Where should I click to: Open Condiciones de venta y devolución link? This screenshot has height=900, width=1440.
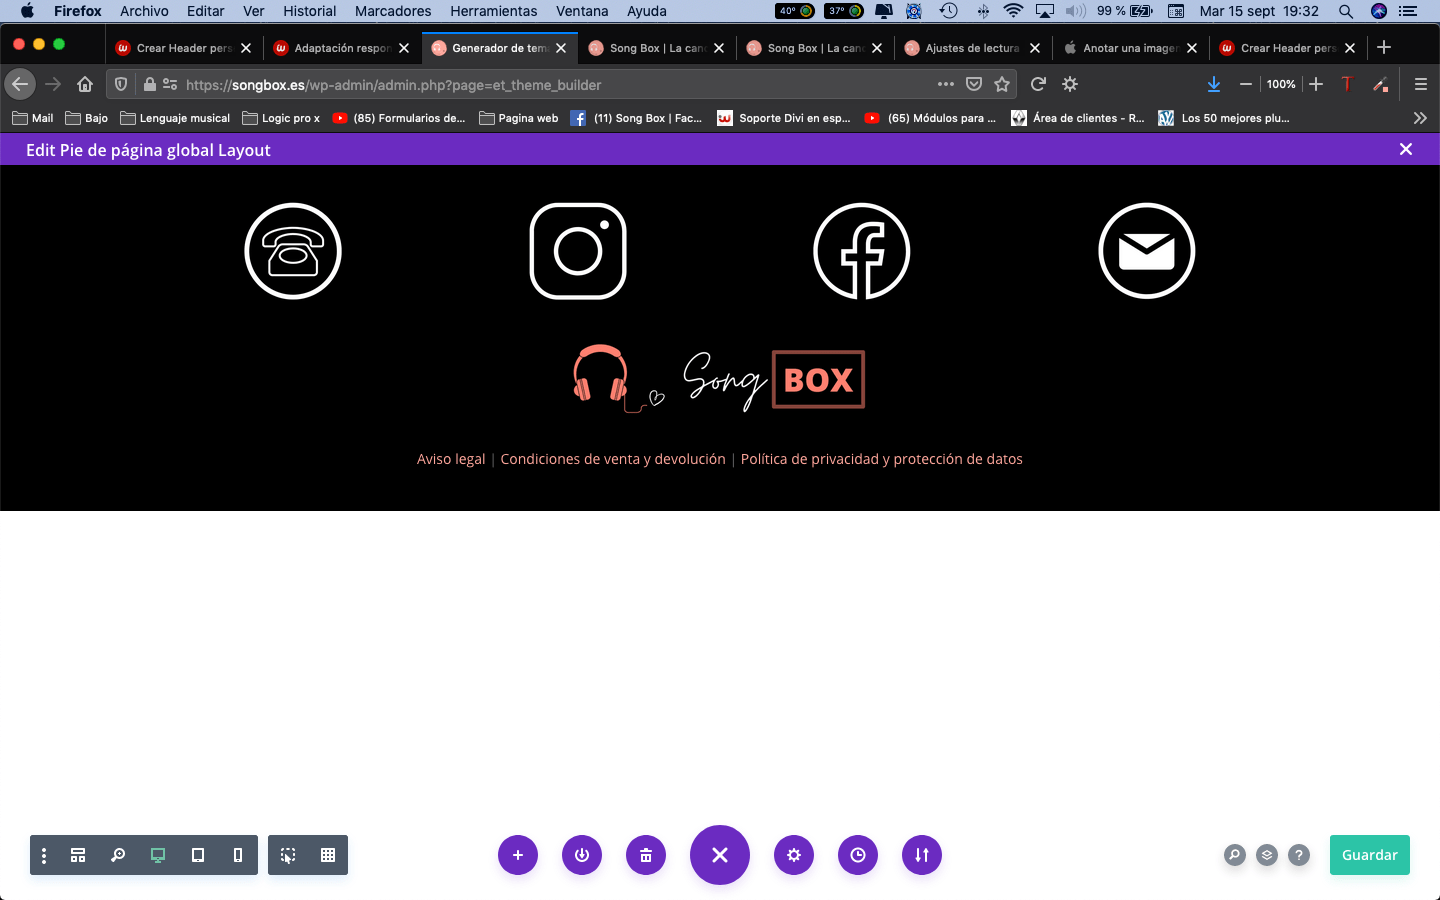[x=613, y=459]
